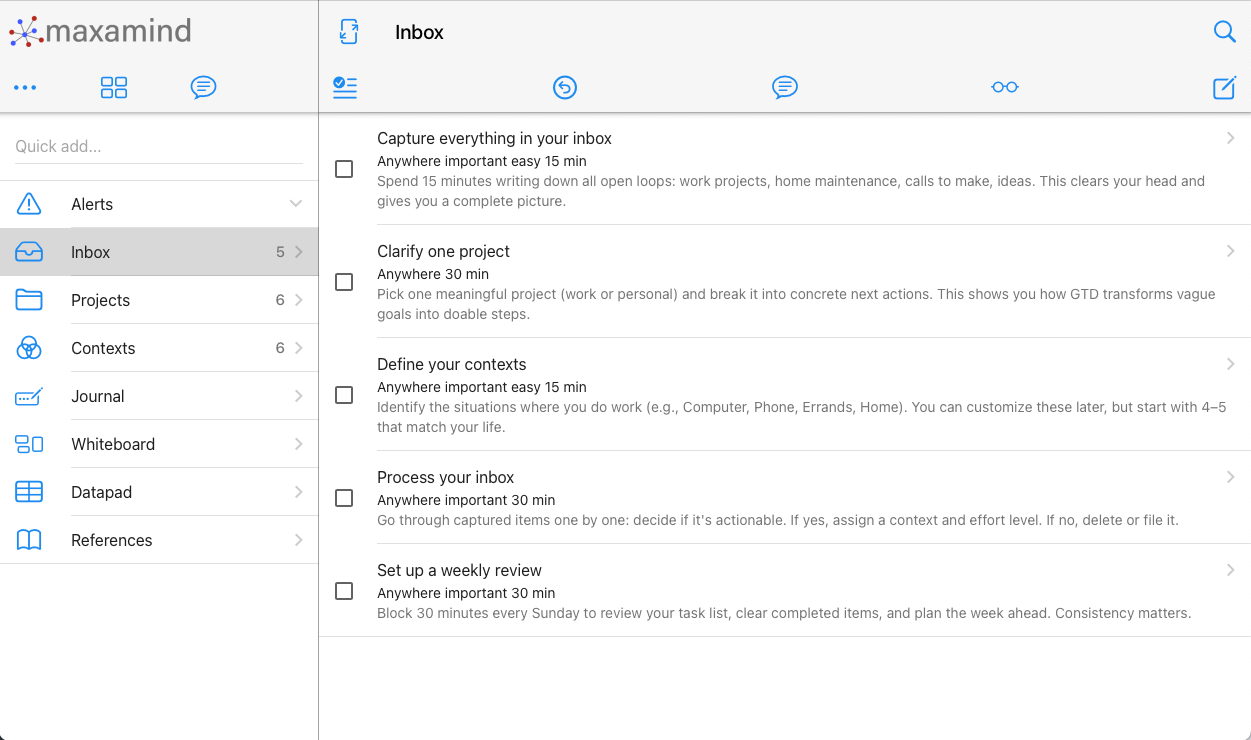
Task: Click the compose/new task icon at top right
Action: point(1224,88)
